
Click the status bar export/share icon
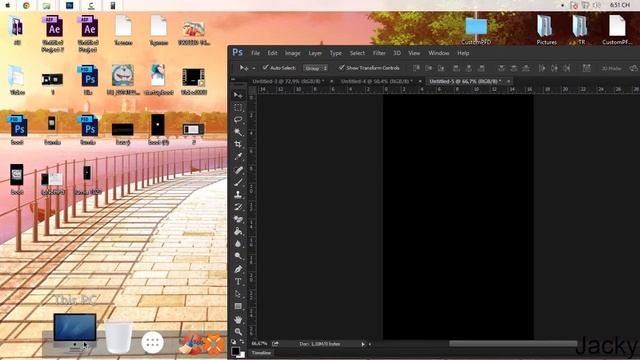point(276,344)
